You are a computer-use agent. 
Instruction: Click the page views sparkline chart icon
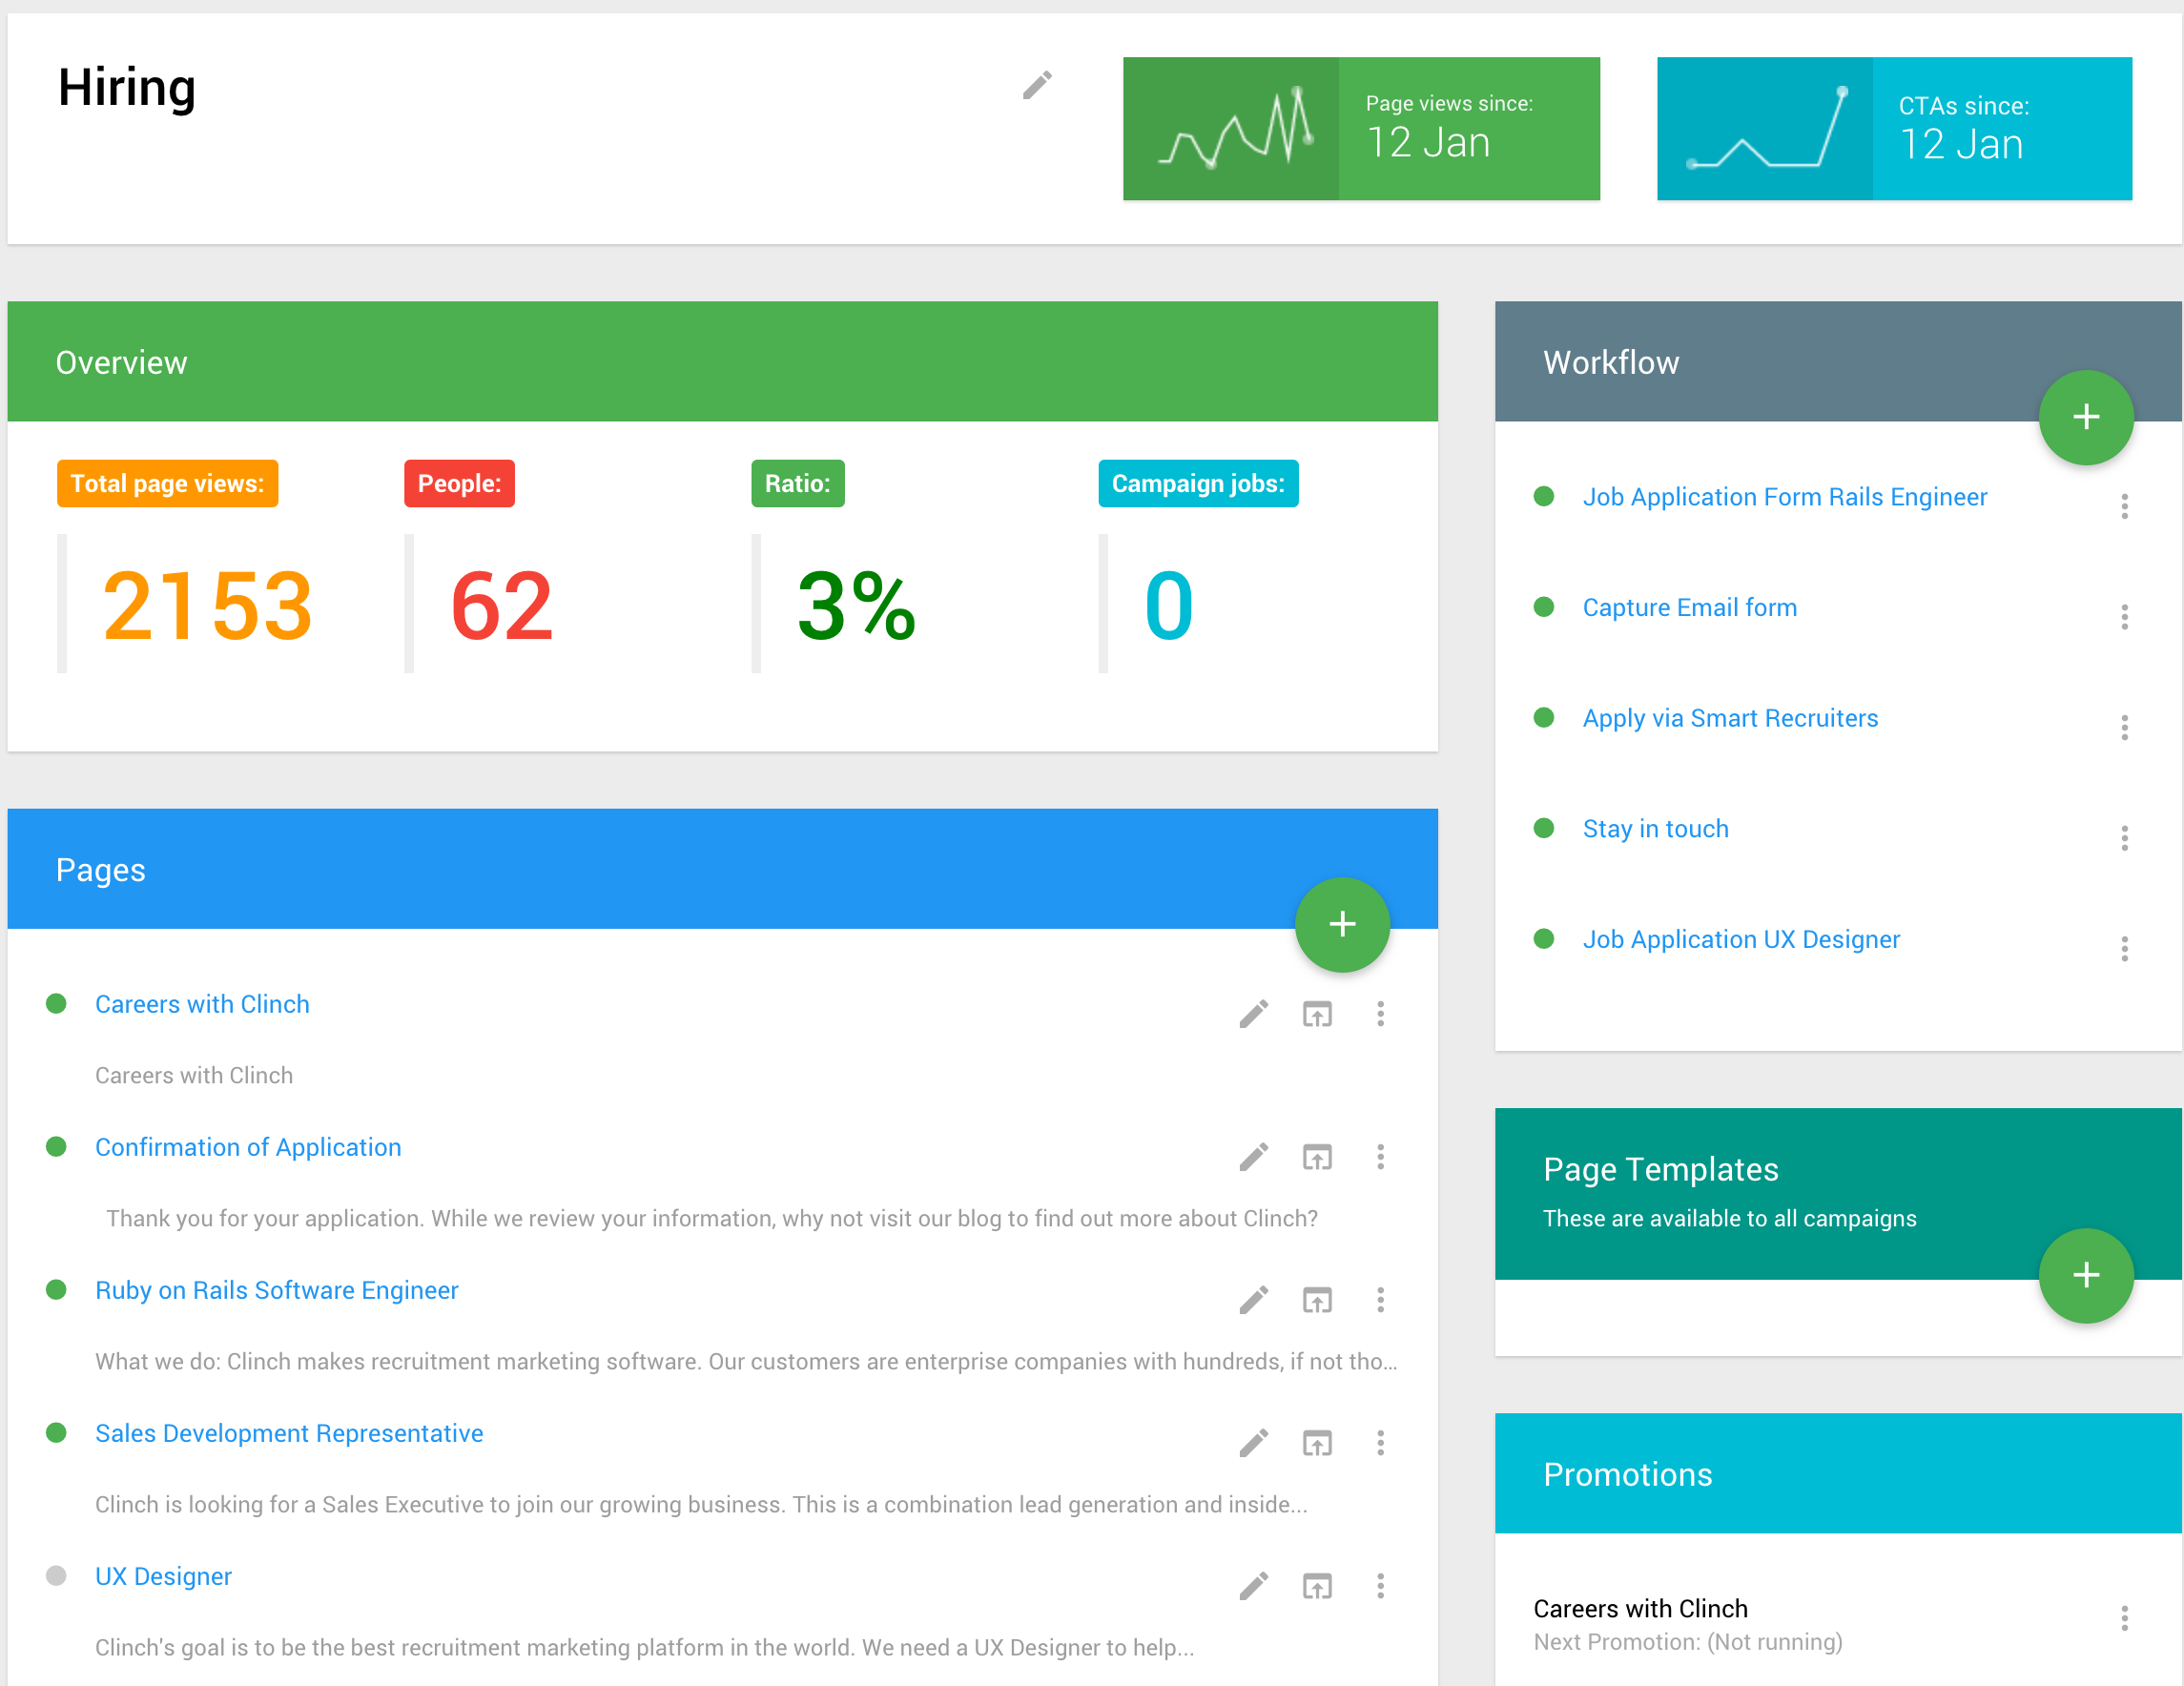point(1235,128)
